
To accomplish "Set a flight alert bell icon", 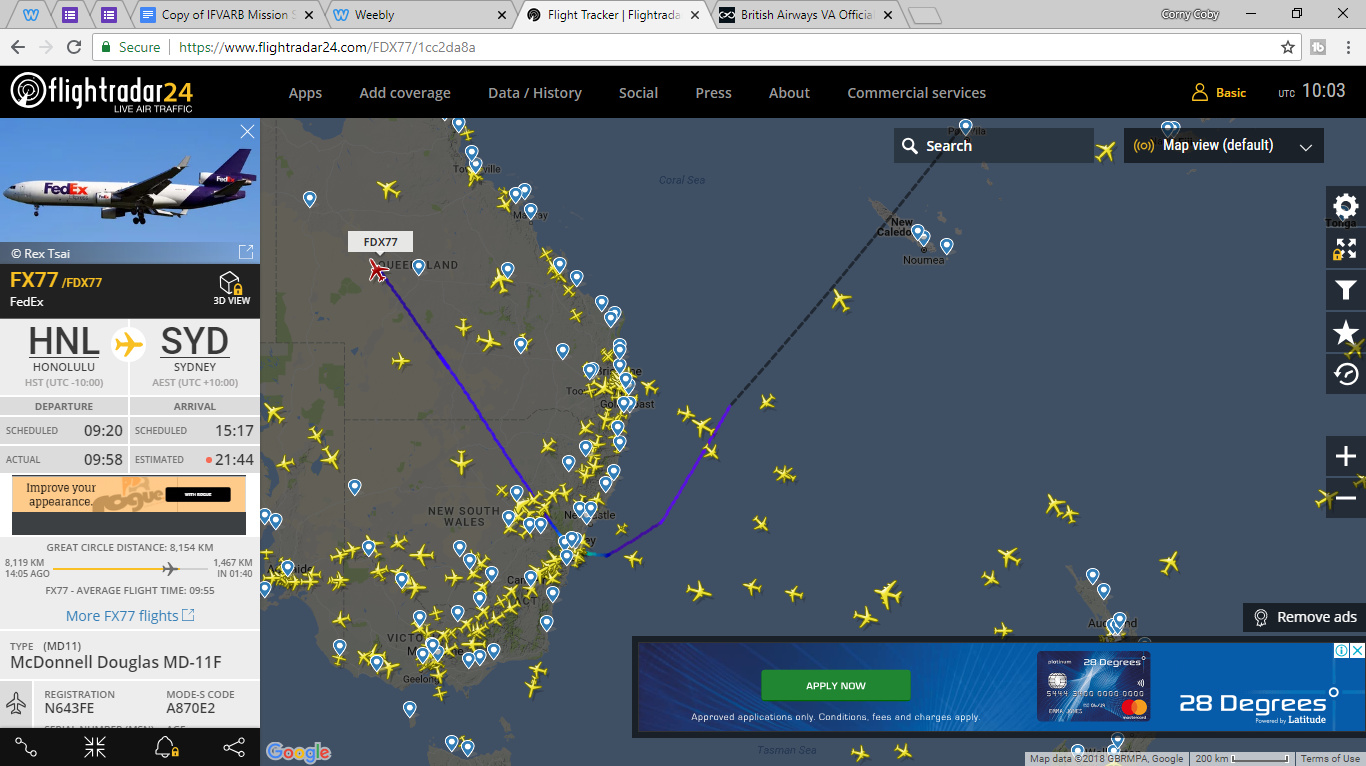I will pyautogui.click(x=165, y=746).
